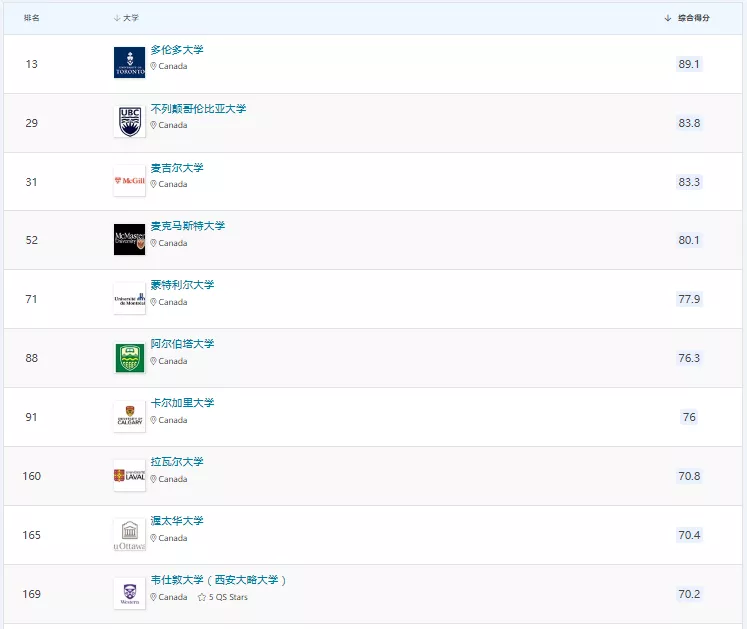Click the 5 QS Stars label

tap(228, 597)
